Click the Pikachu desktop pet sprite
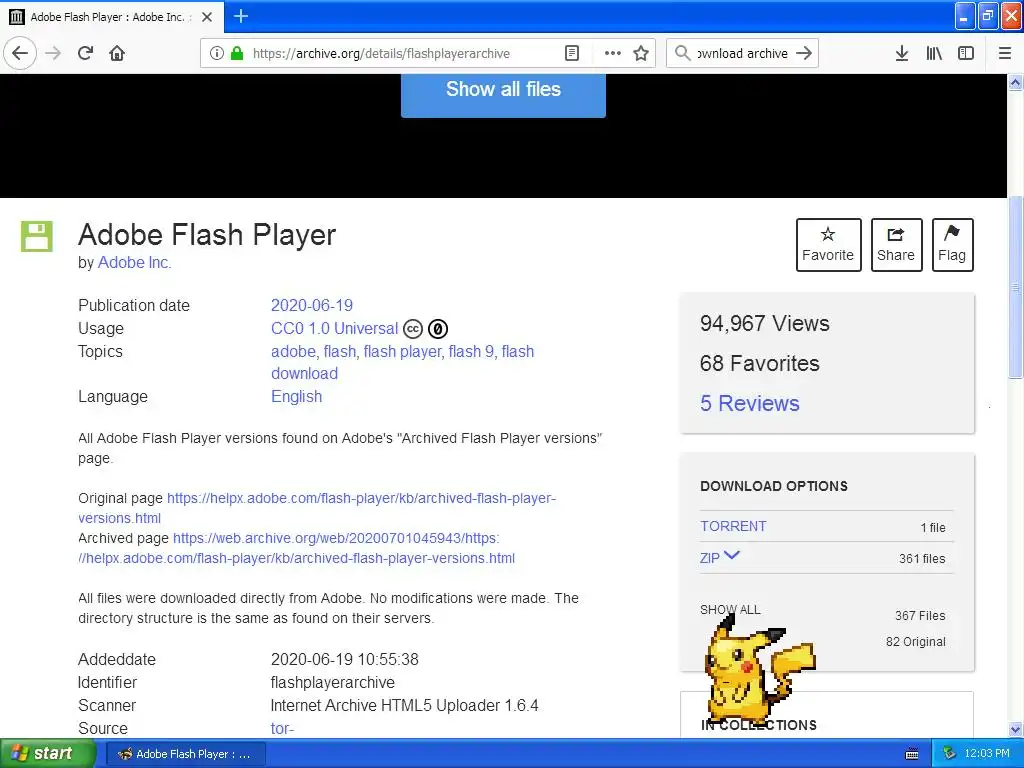This screenshot has width=1024, height=768. [x=760, y=671]
